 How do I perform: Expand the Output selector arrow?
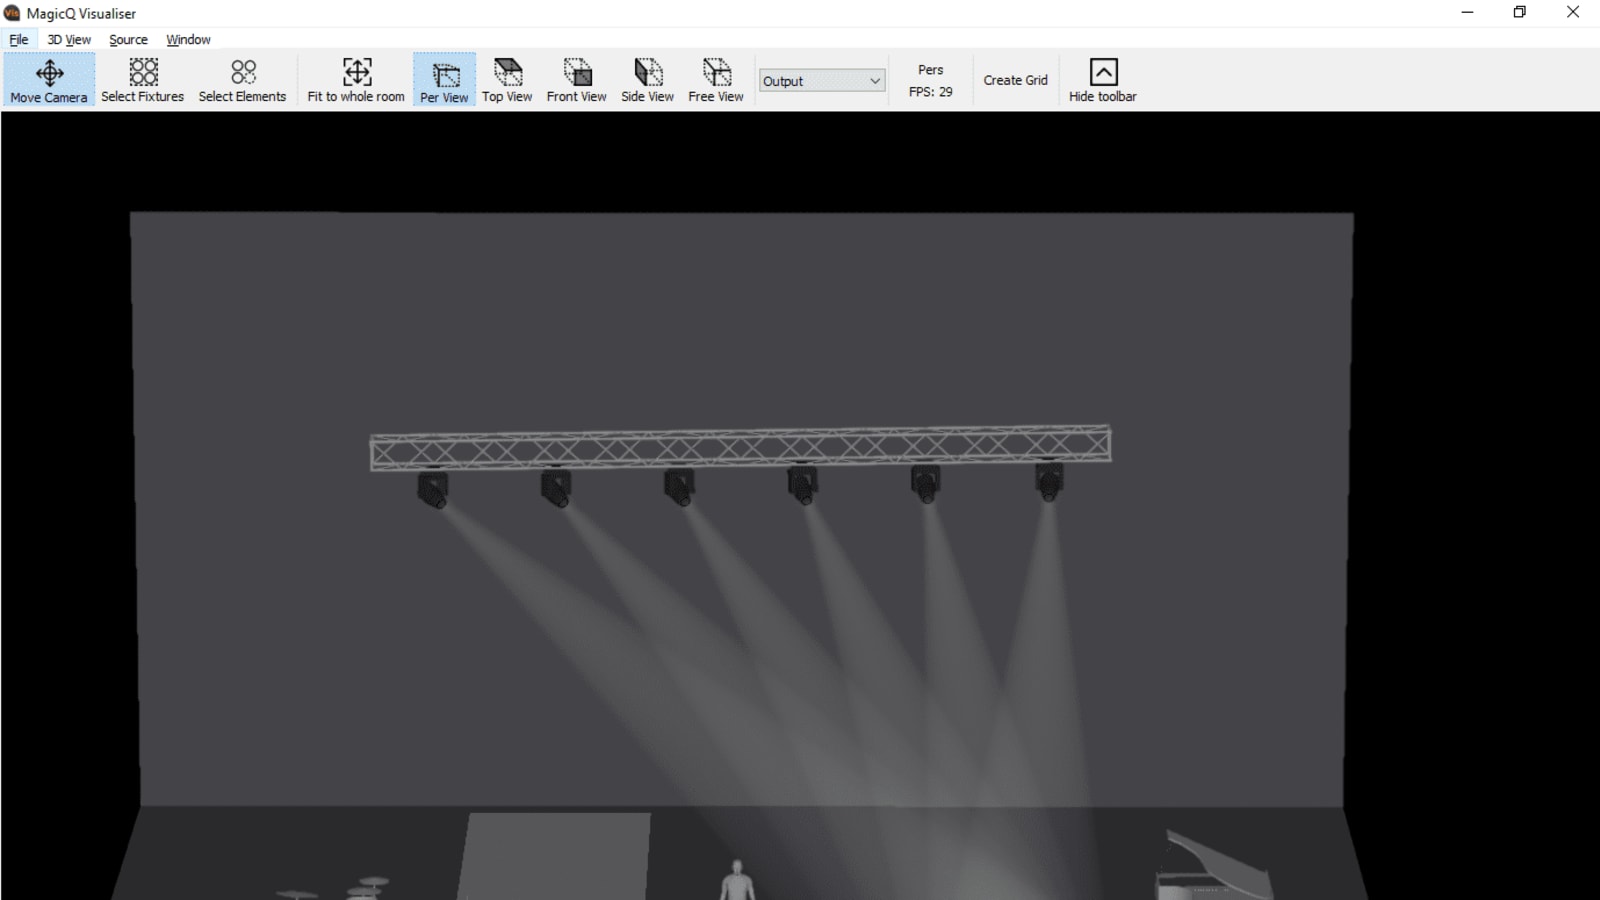[872, 80]
